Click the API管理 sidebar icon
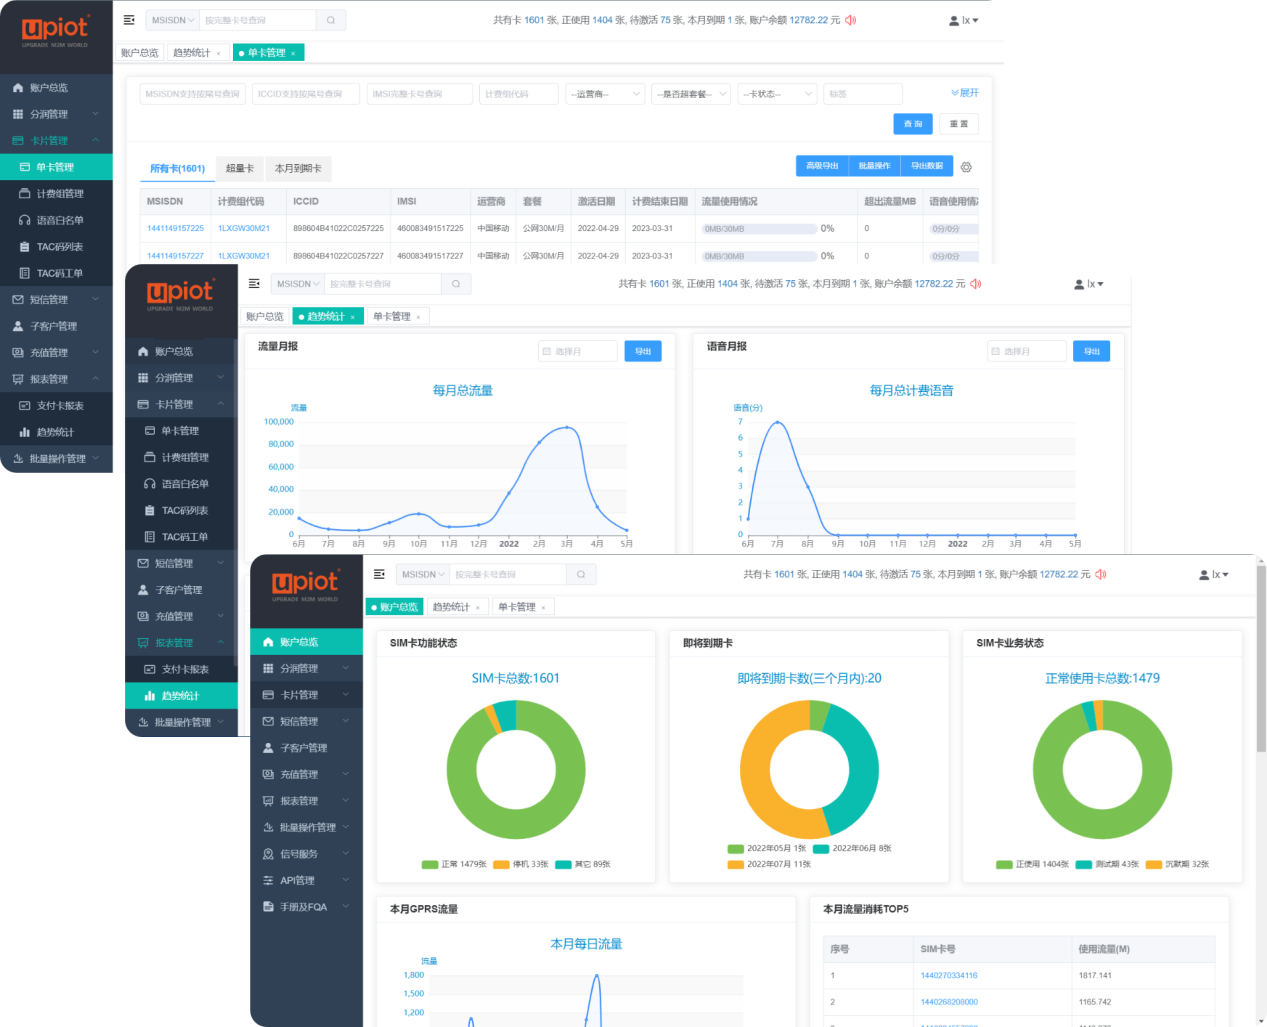The height and width of the screenshot is (1027, 1267). point(268,881)
